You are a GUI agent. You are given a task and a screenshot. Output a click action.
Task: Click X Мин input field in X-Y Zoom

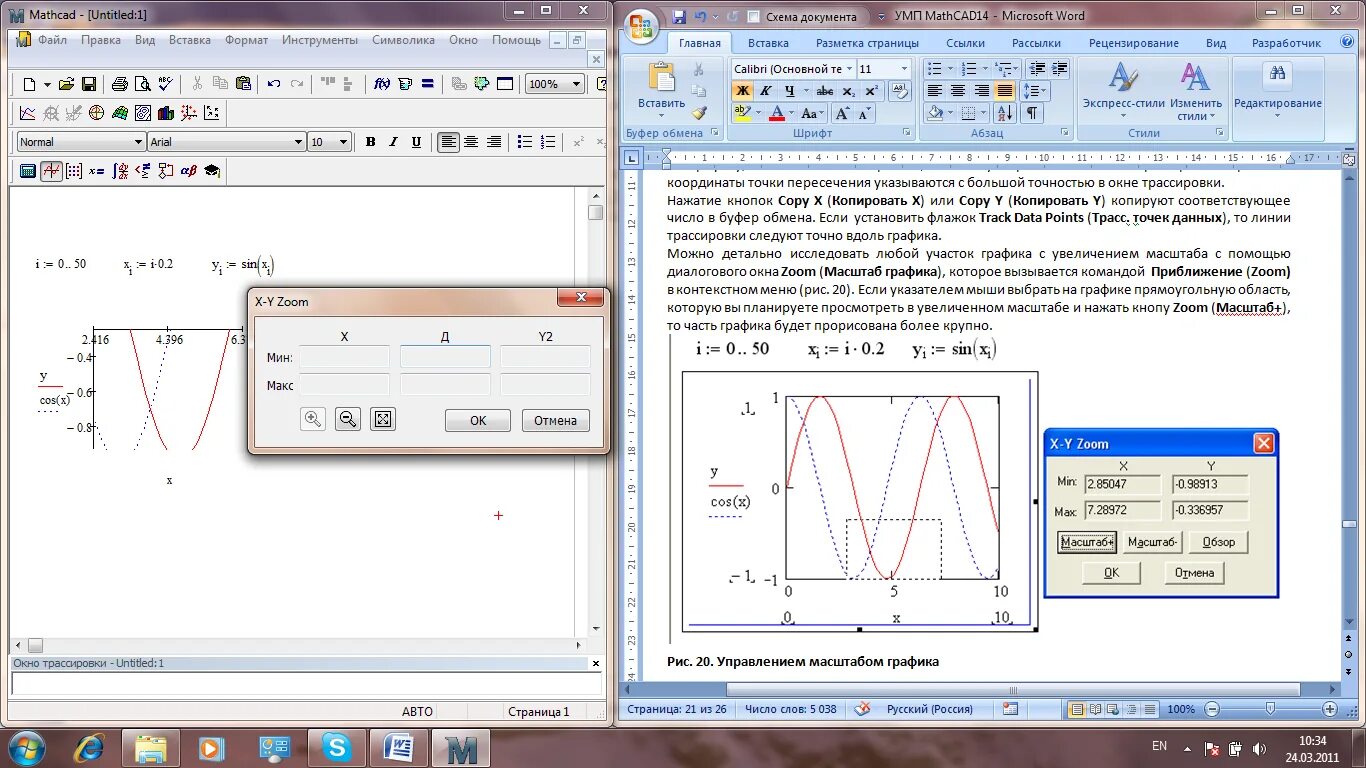[x=344, y=357]
